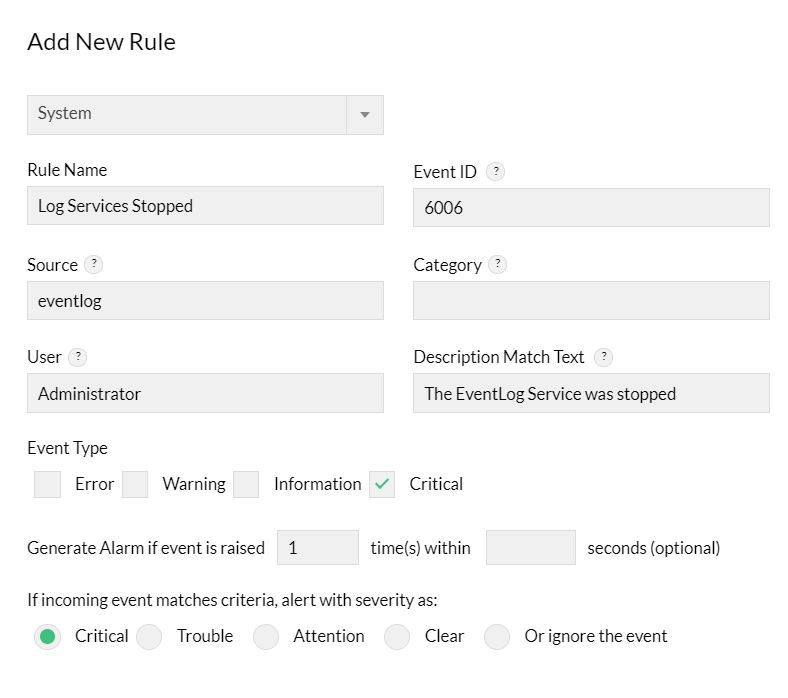Click the help icon next to User
This screenshot has width=788, height=698.
click(77, 357)
